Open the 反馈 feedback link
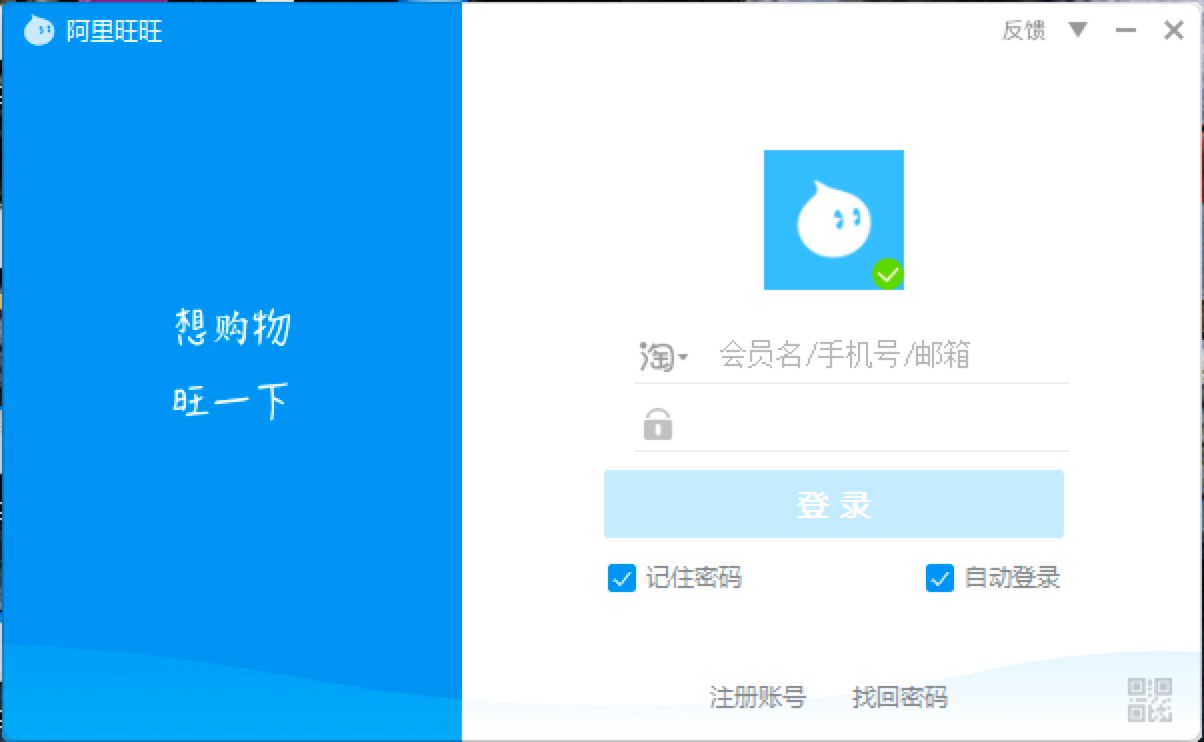1204x742 pixels. (1023, 31)
